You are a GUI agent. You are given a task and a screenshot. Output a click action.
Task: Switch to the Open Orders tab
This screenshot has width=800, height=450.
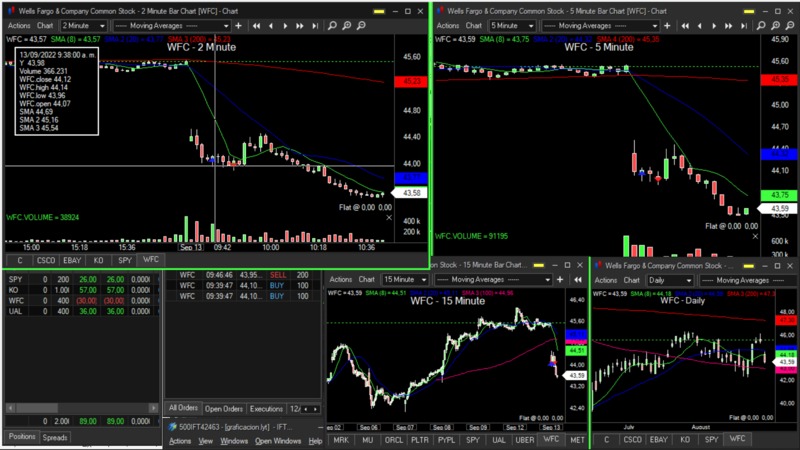224,409
